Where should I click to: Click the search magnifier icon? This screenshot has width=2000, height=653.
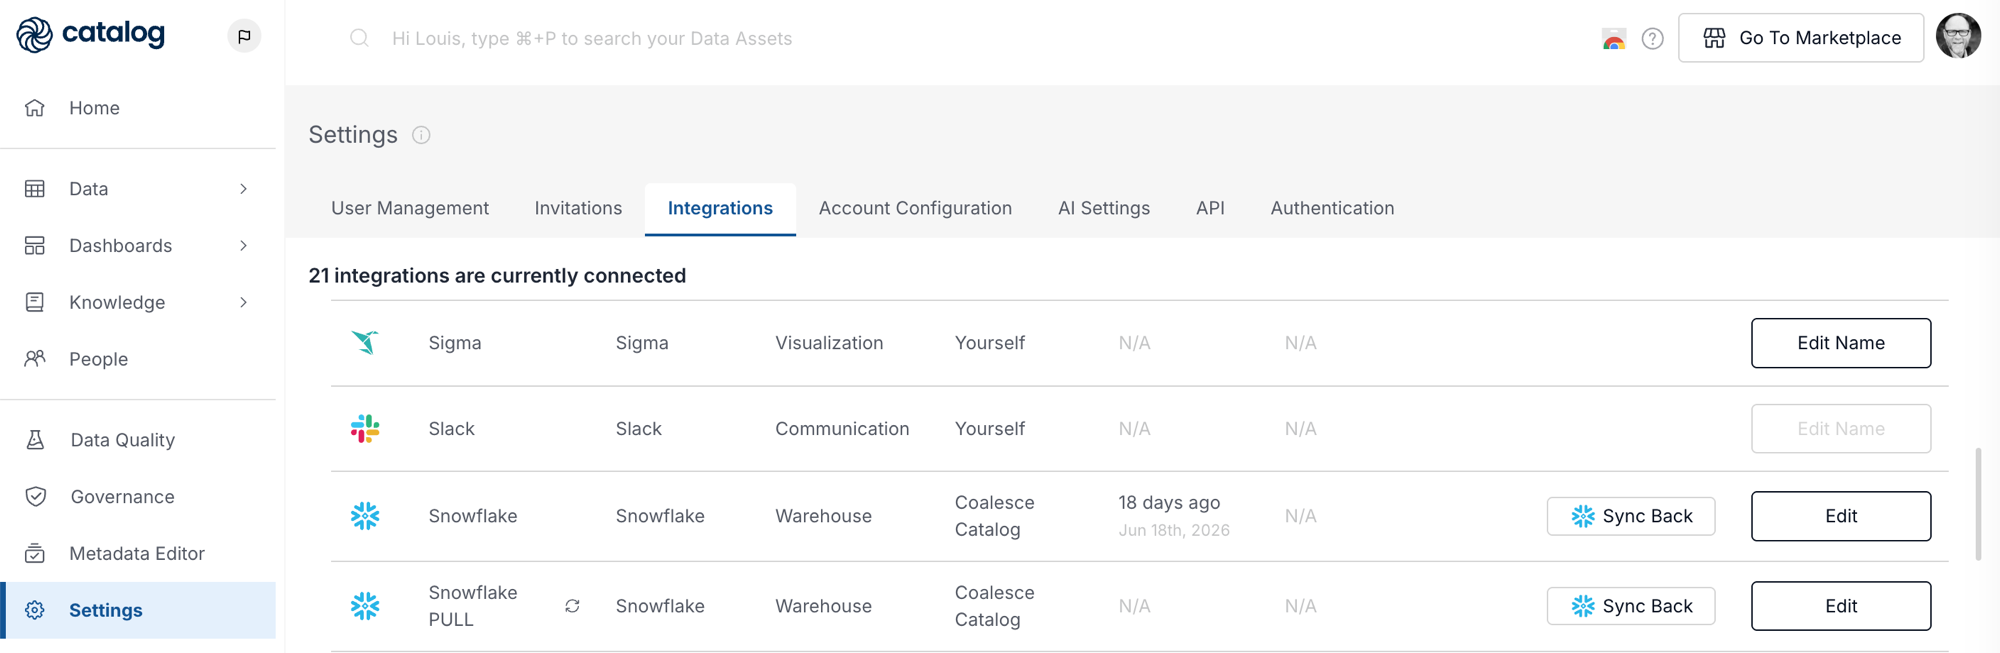(359, 38)
